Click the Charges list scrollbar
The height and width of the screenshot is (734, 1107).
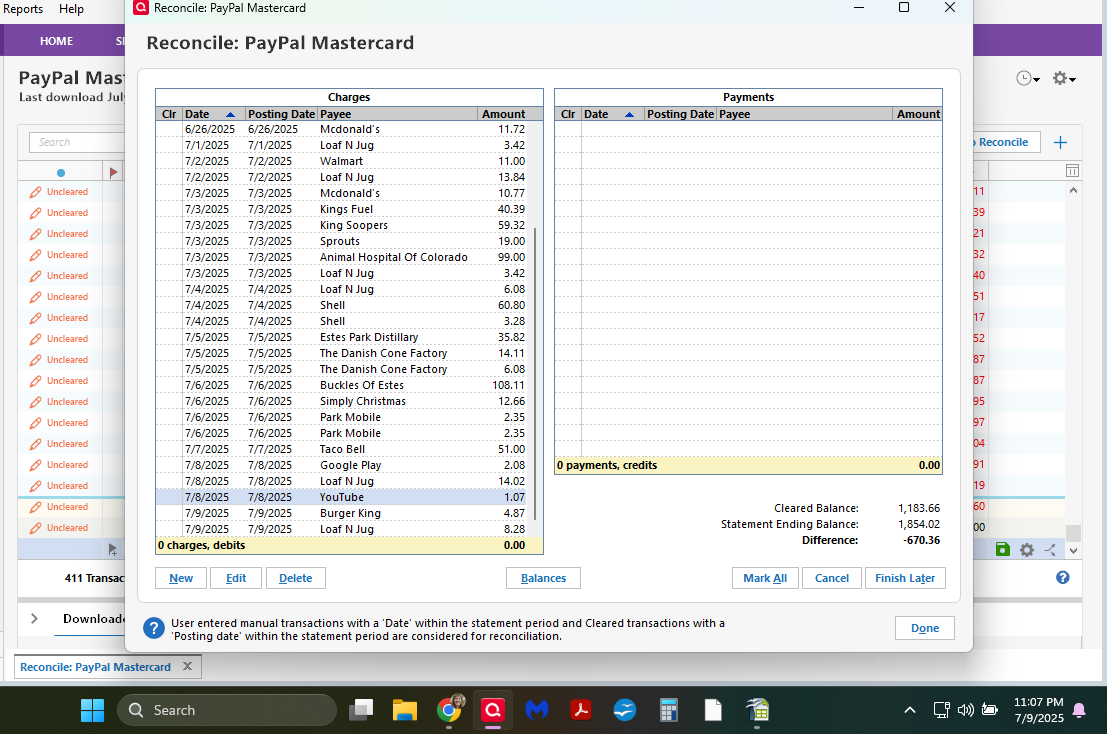click(535, 373)
